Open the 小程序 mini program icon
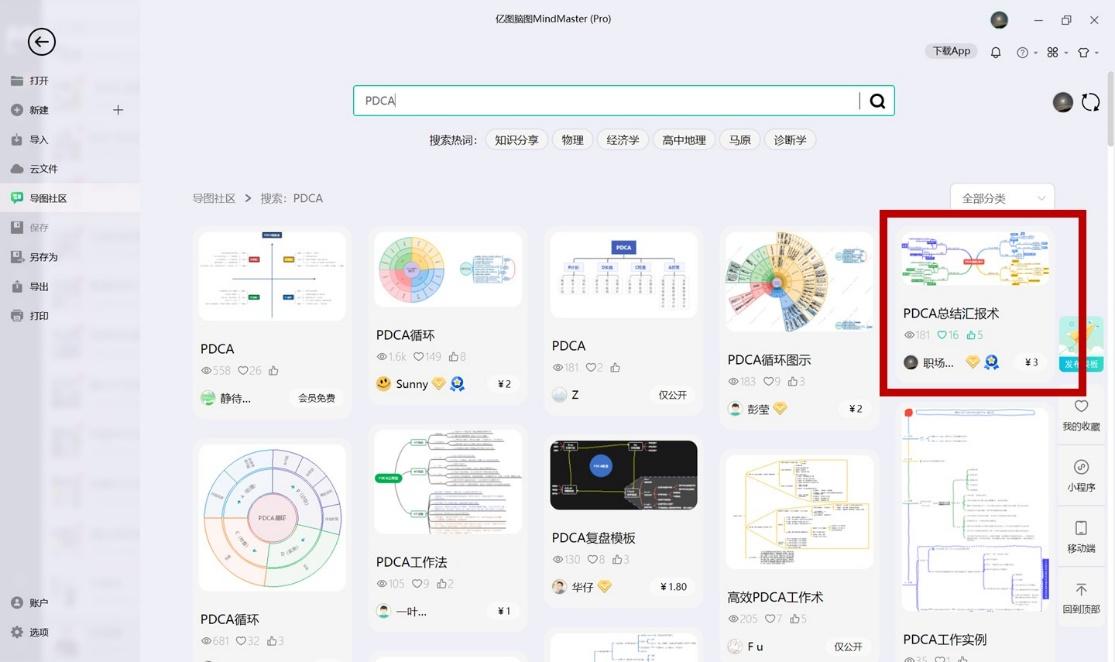The height and width of the screenshot is (662, 1115). point(1081,467)
